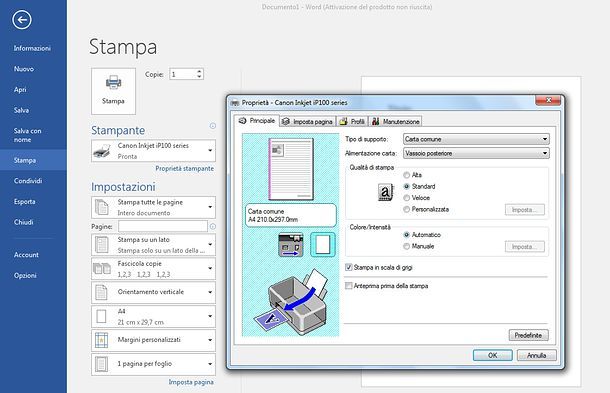Click the Imposta pagina tab icon

[x=286, y=121]
